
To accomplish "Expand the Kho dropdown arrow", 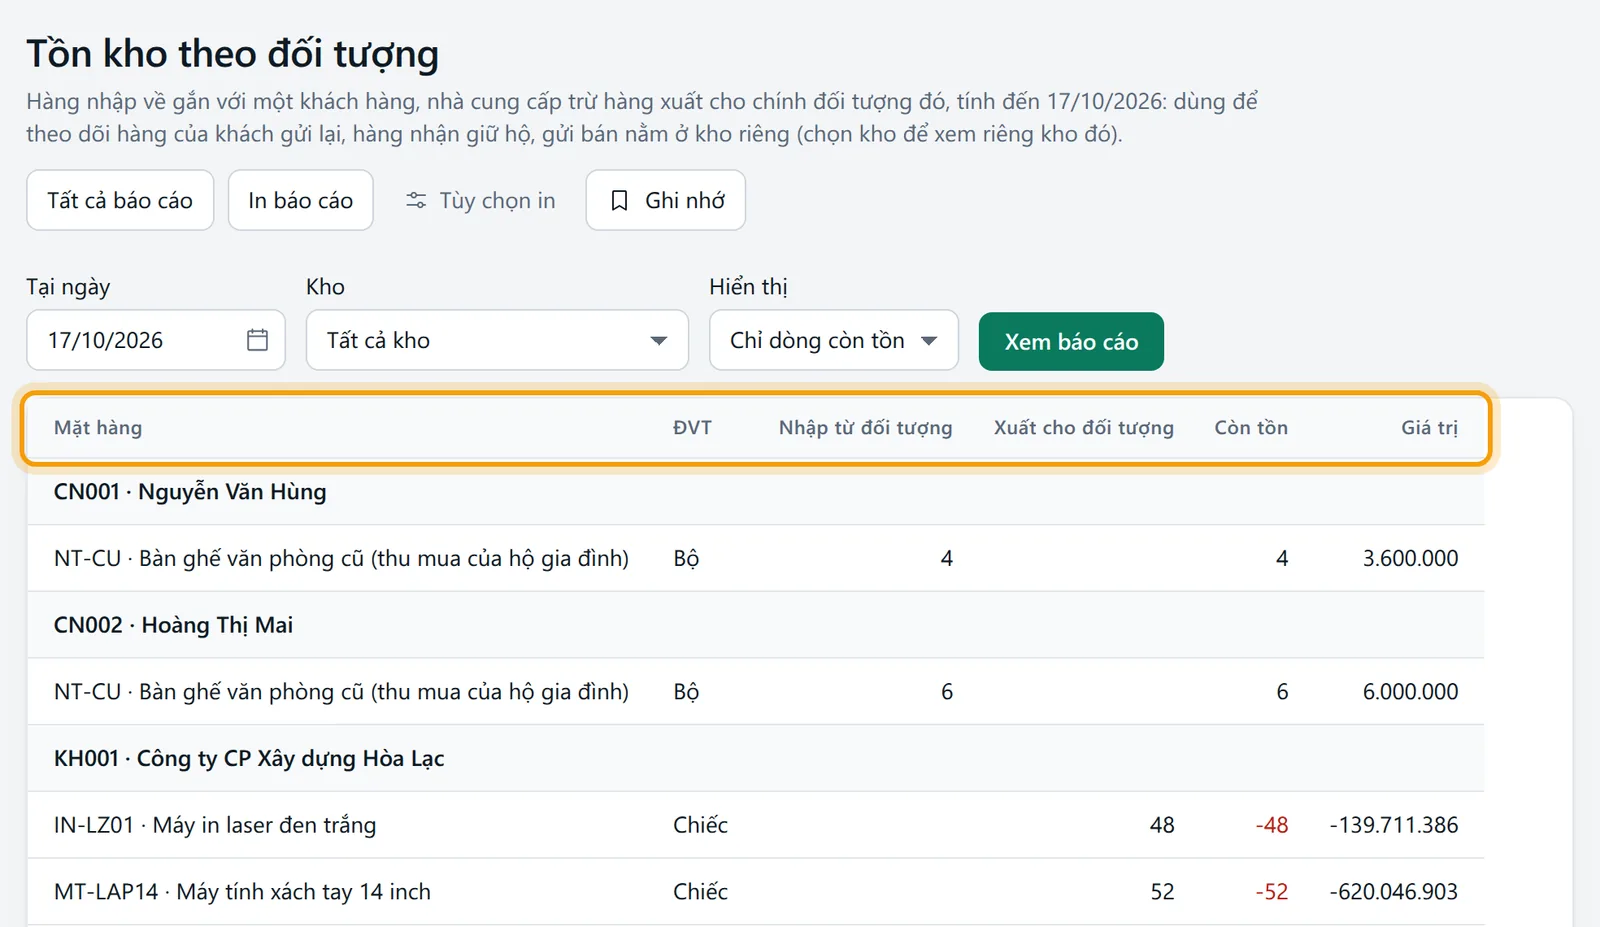I will tap(658, 341).
